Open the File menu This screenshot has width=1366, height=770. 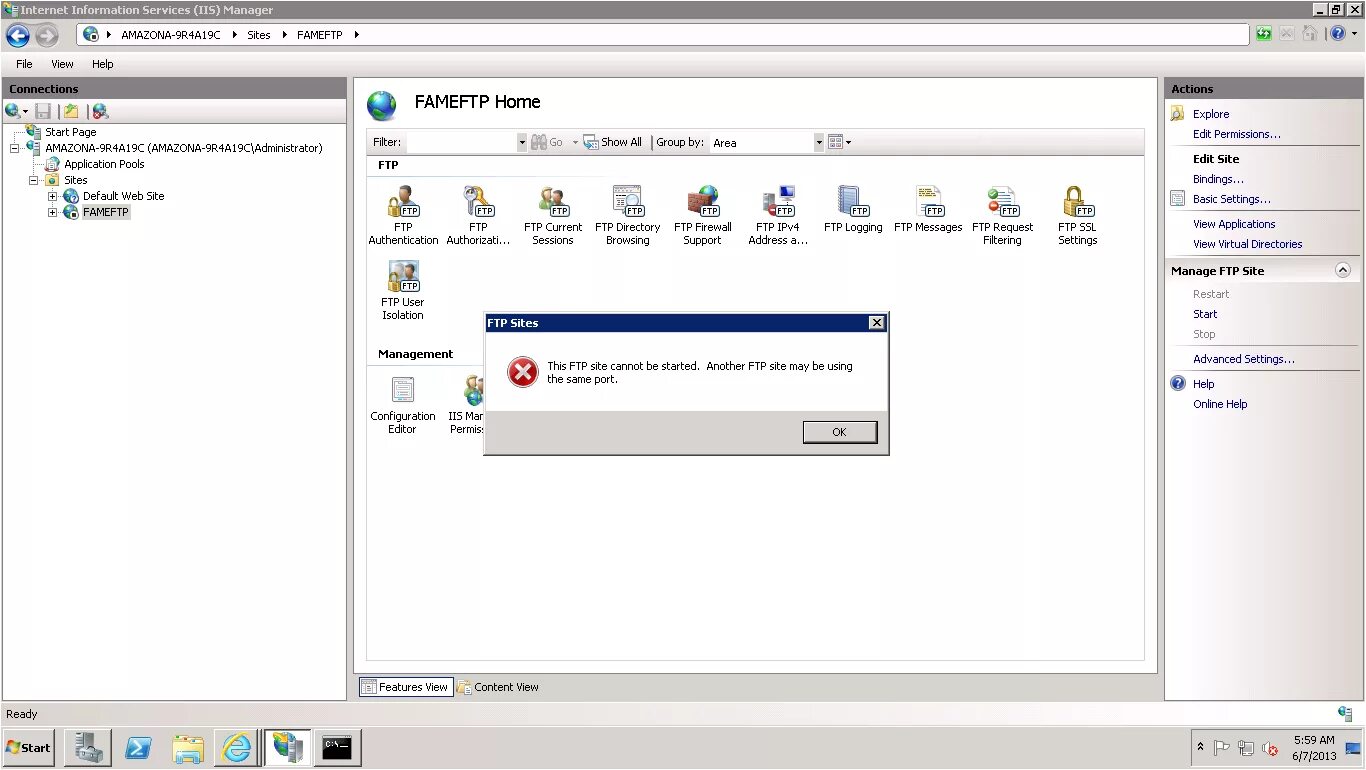pos(24,64)
